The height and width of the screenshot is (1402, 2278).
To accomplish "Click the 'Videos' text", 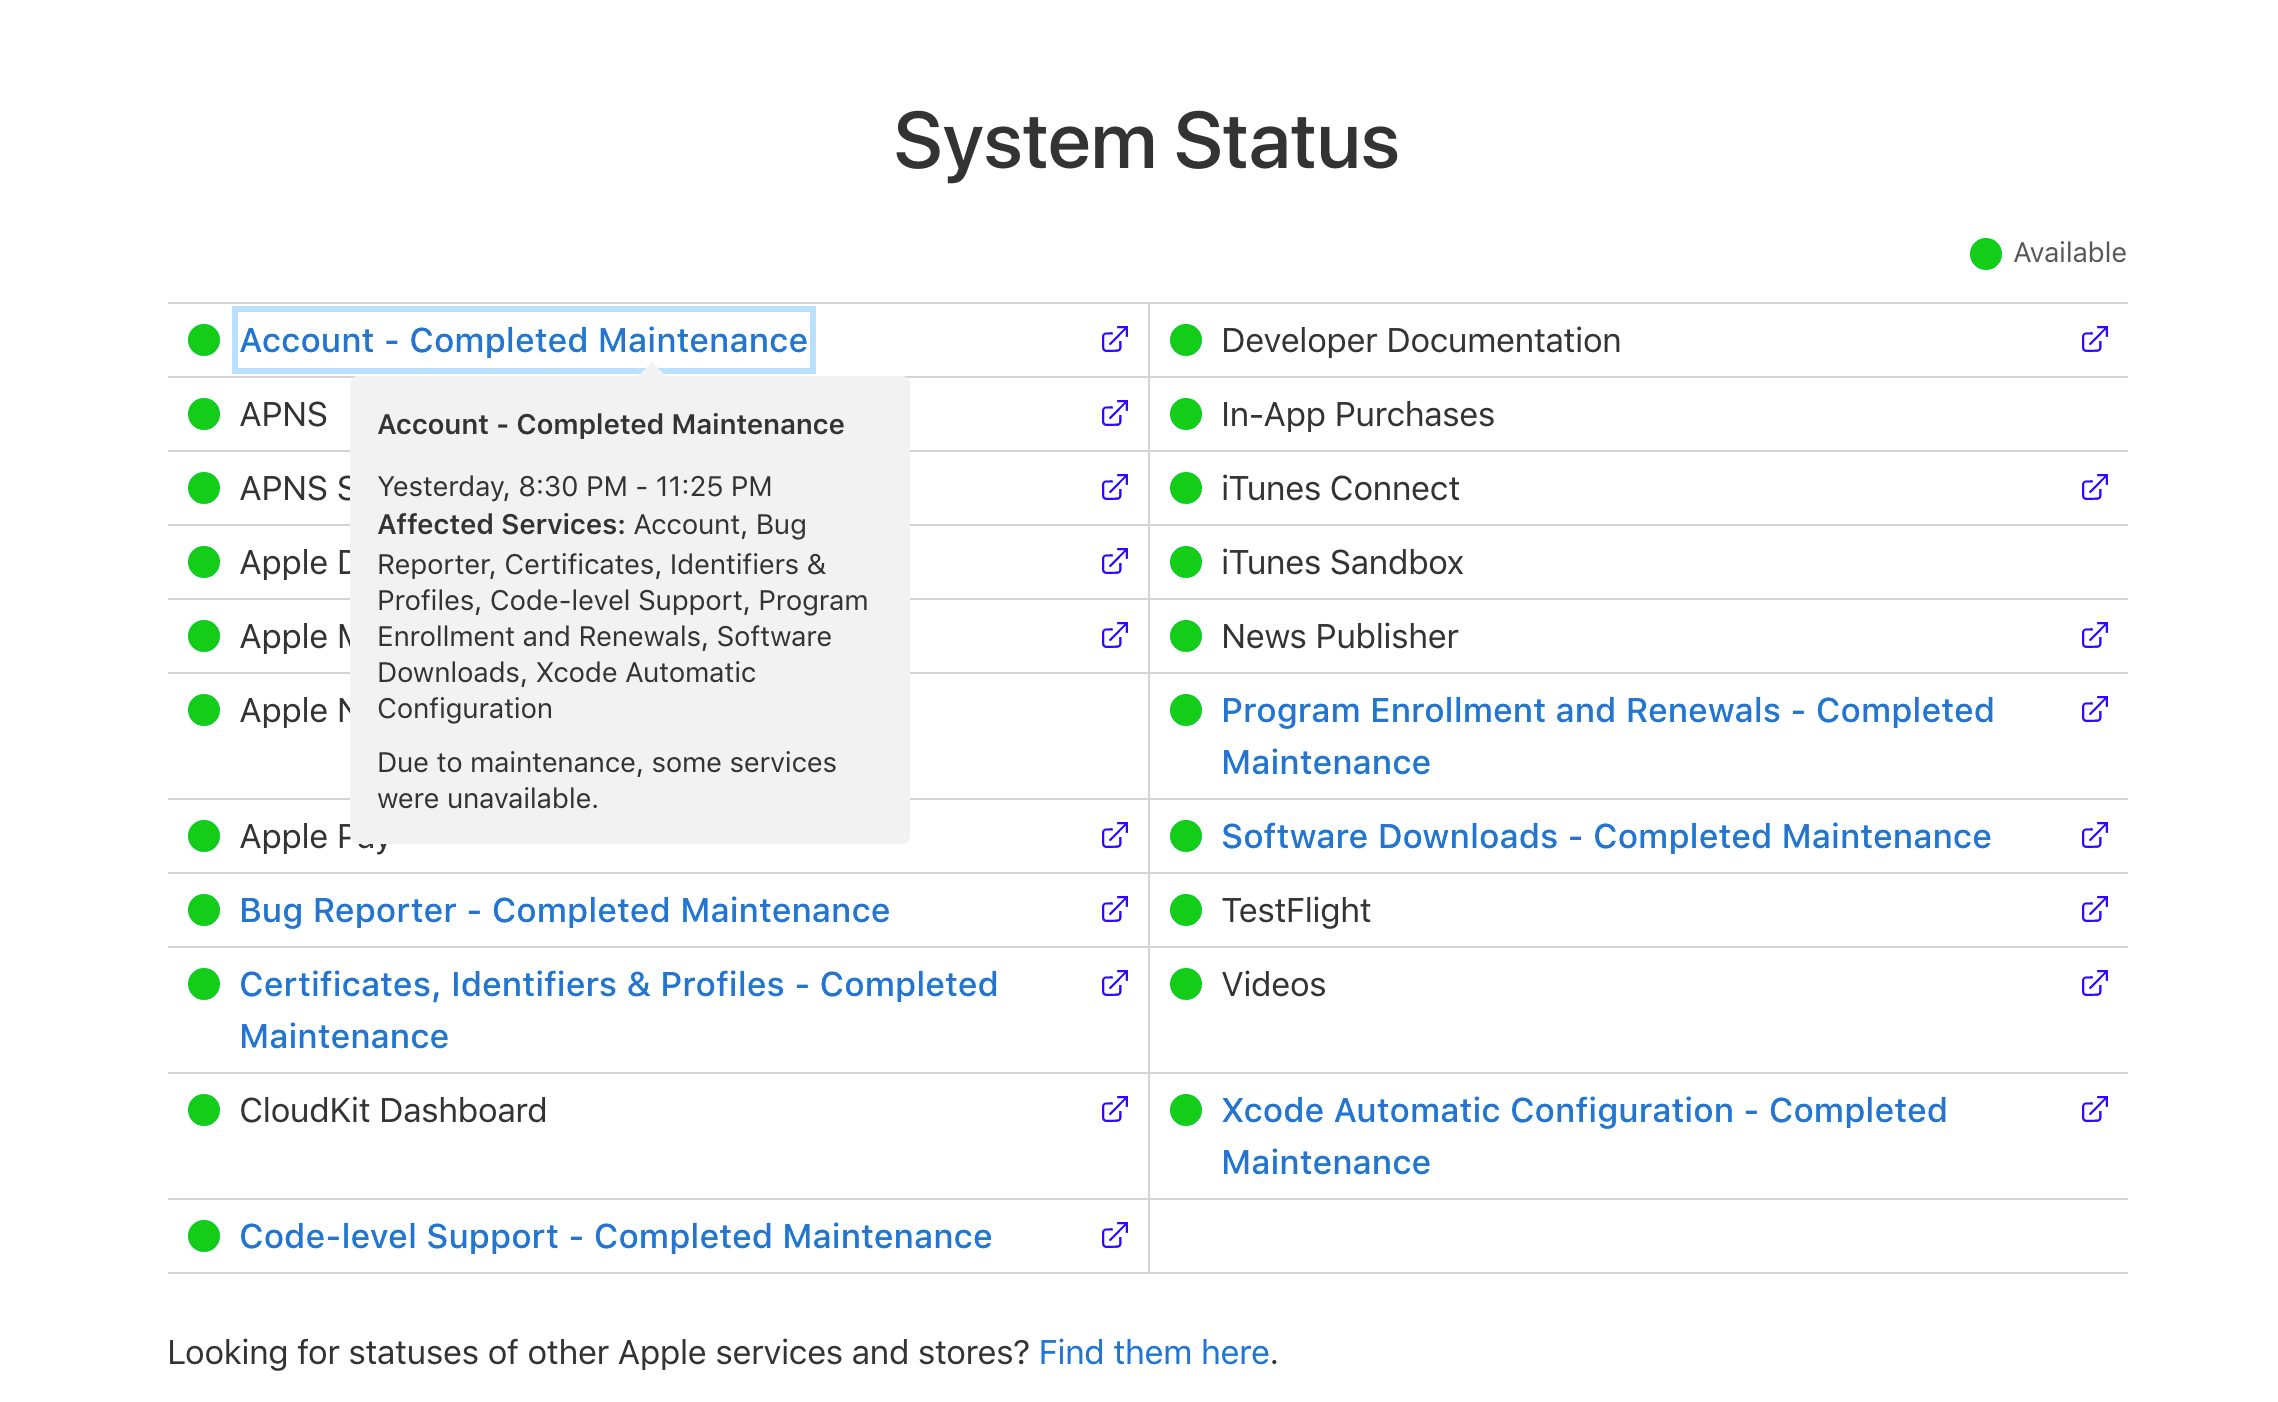I will point(1273,984).
